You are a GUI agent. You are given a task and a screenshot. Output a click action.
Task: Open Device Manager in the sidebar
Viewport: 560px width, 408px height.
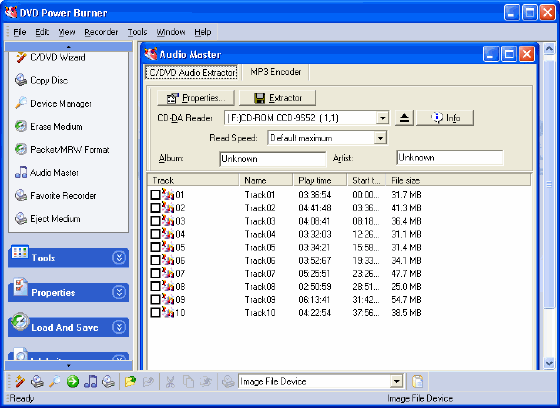point(53,104)
